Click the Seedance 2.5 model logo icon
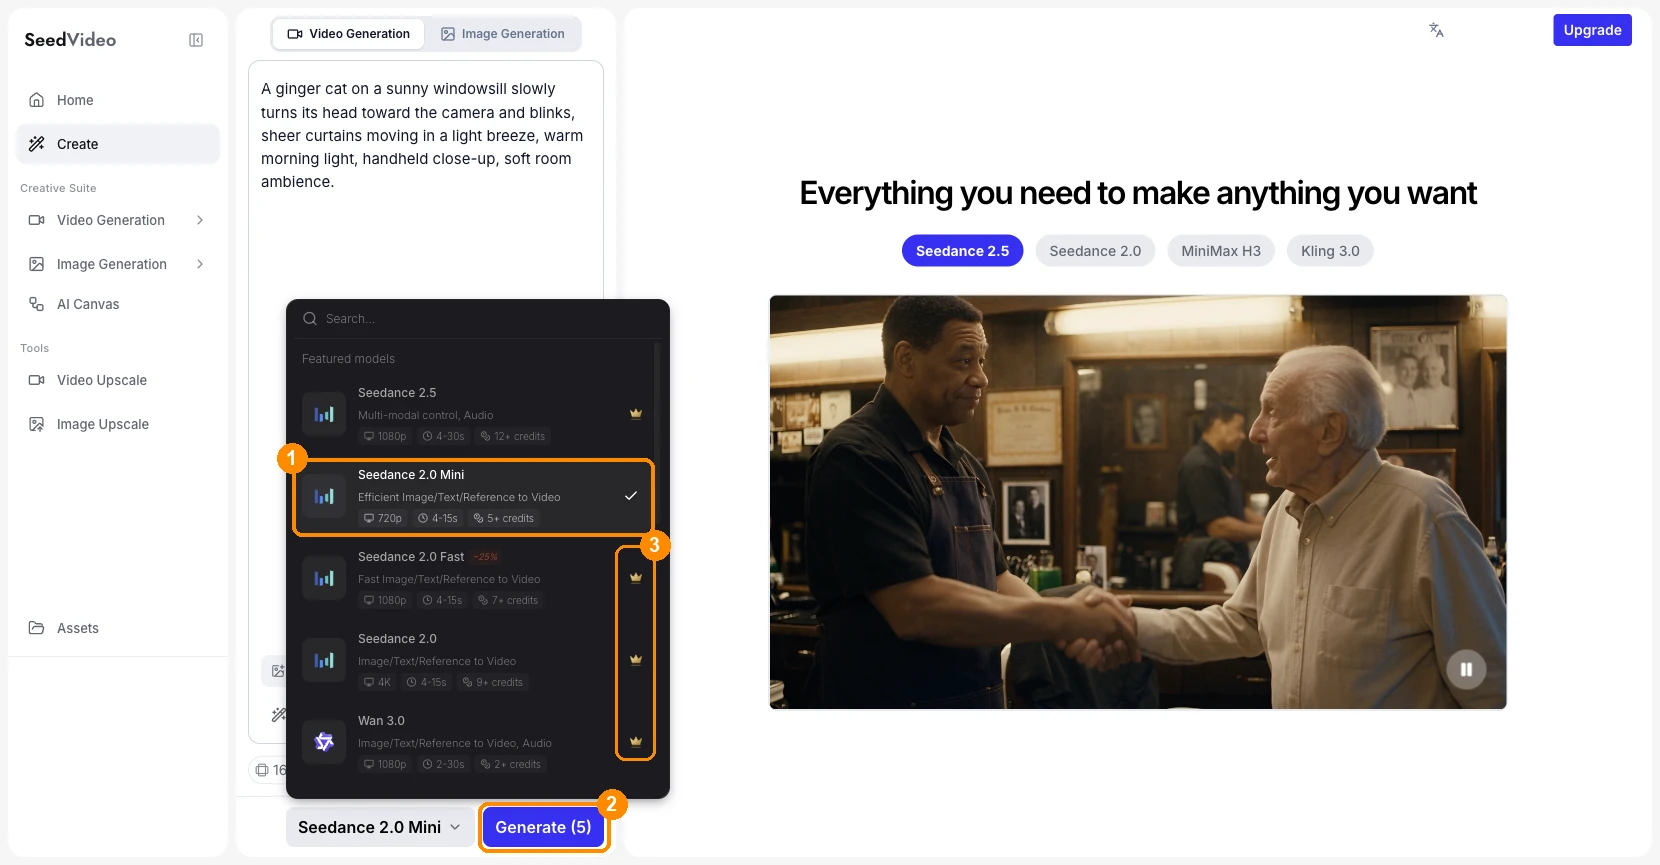Screen dimensions: 1660x865 [x=324, y=414]
